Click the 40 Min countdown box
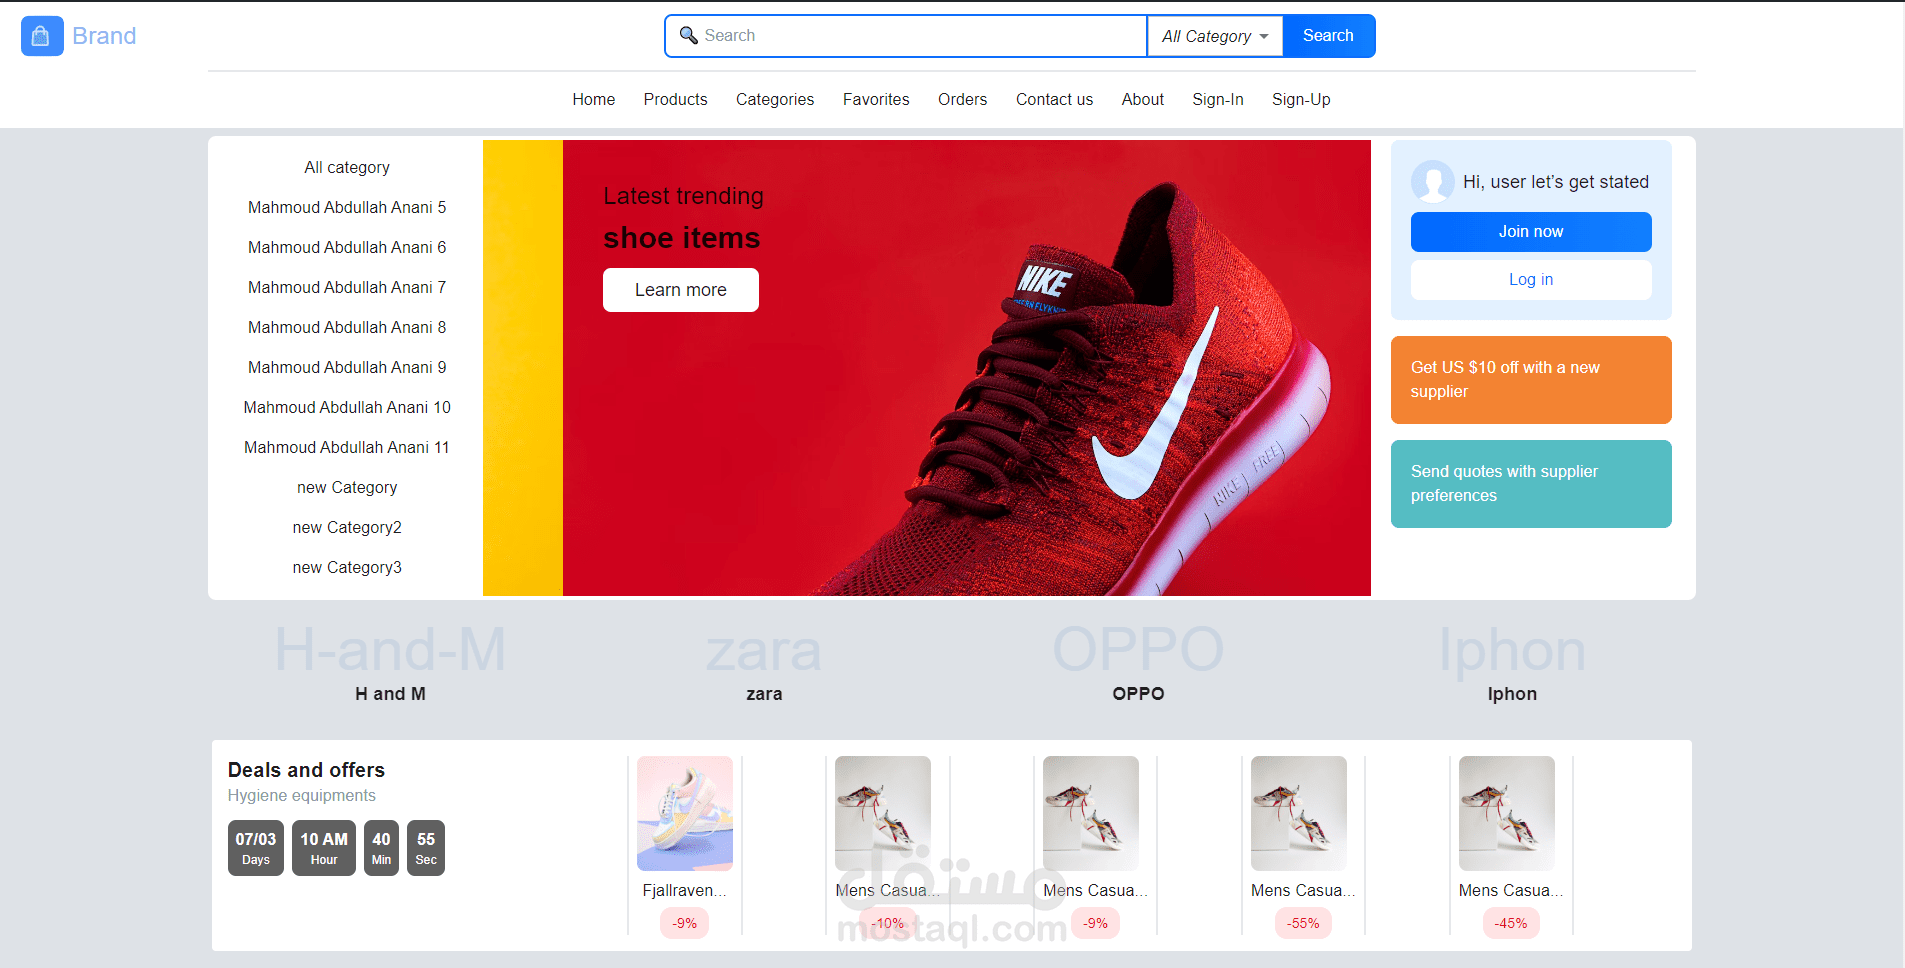The image size is (1905, 968). 381,848
